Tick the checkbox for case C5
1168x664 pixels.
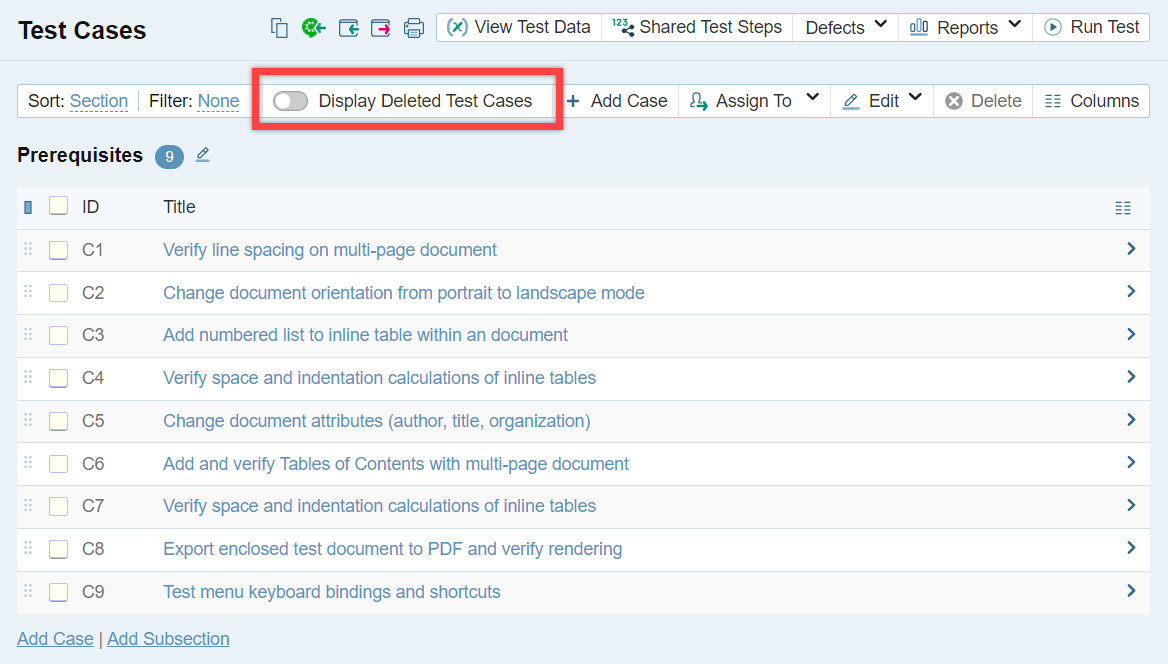coord(59,421)
